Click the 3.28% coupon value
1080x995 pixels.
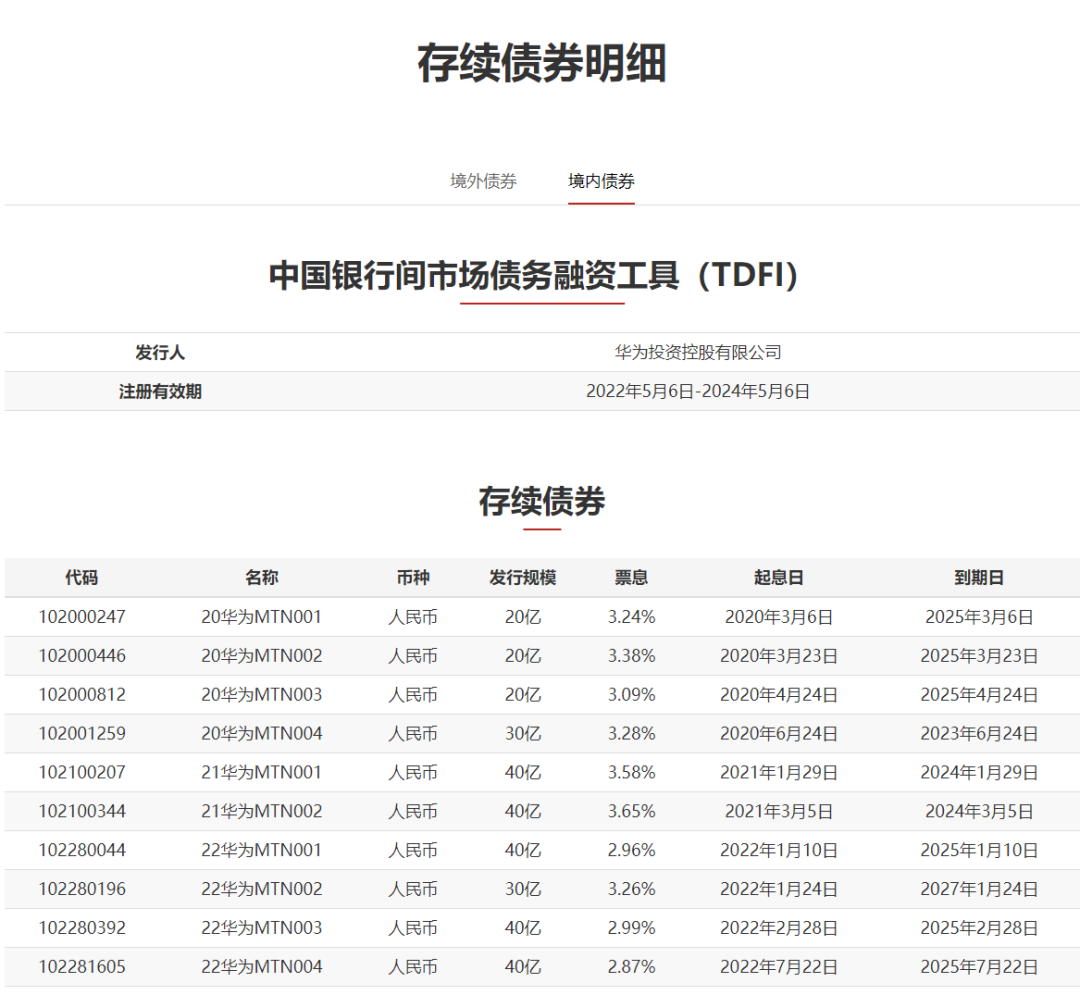[632, 733]
